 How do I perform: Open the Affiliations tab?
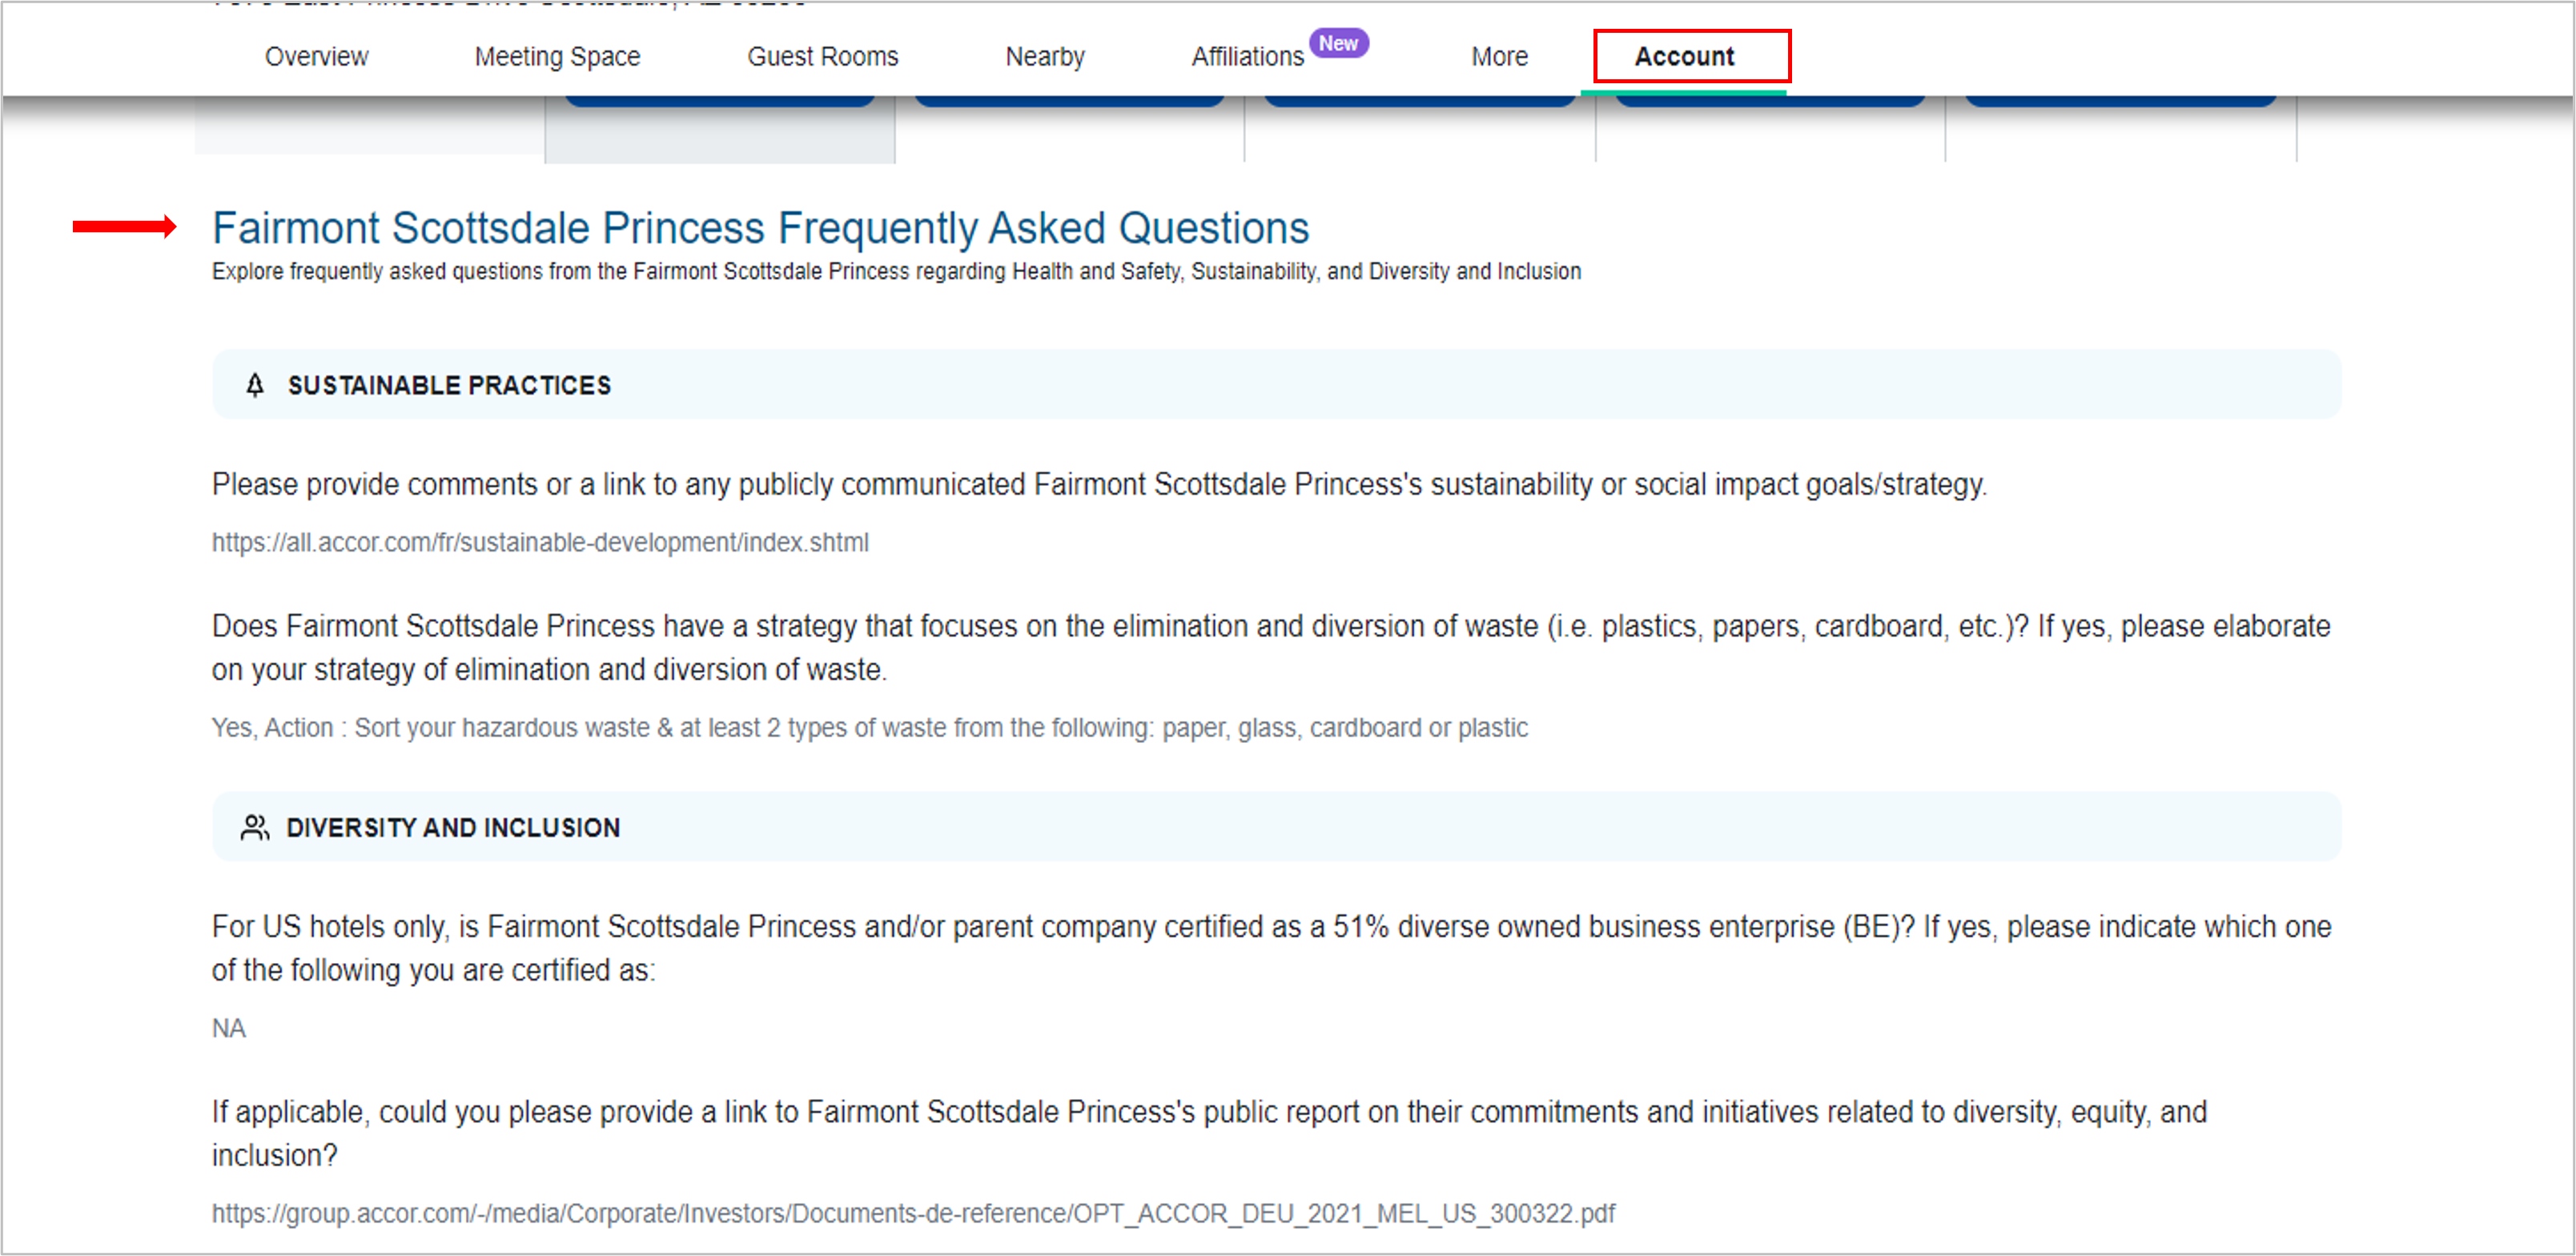pyautogui.click(x=1247, y=56)
